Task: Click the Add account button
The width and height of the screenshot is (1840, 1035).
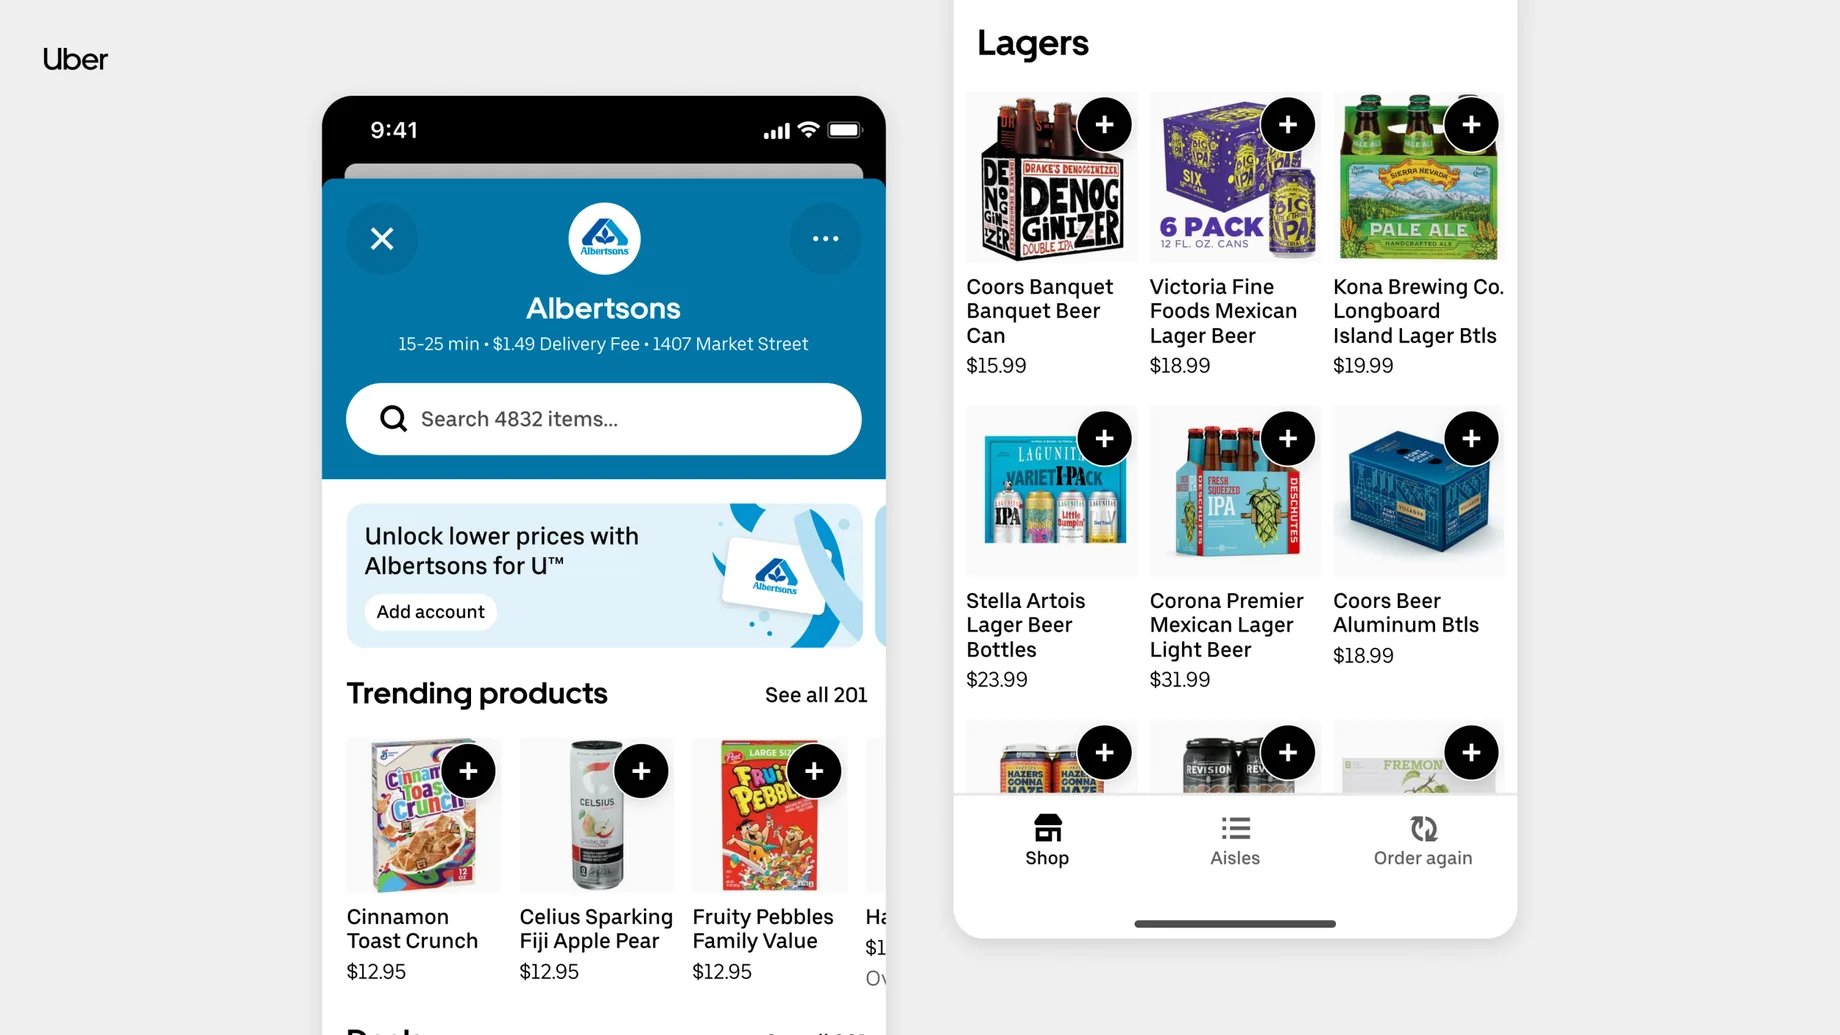Action: tap(430, 612)
